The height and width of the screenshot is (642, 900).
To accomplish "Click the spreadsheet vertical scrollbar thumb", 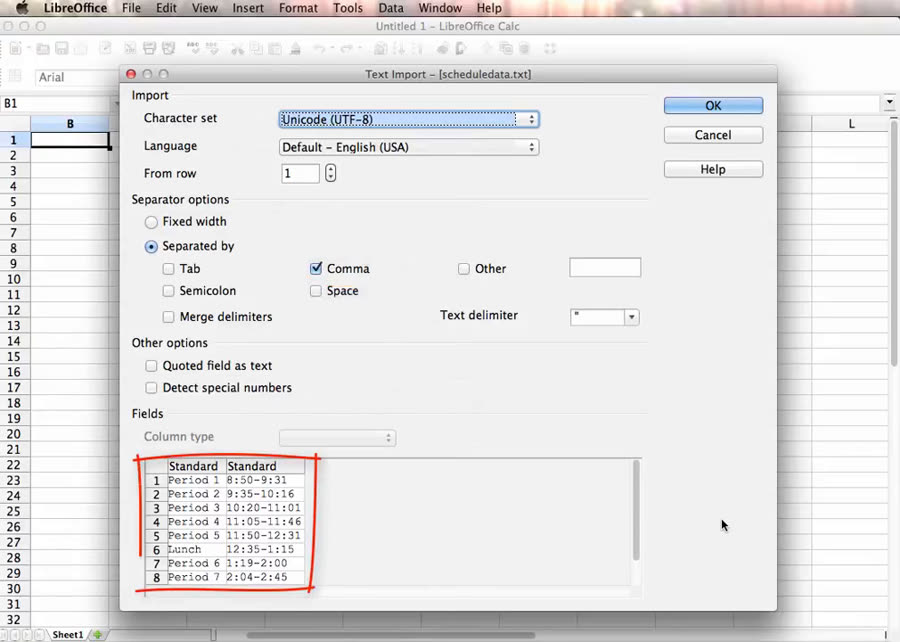I will pyautogui.click(x=894, y=242).
